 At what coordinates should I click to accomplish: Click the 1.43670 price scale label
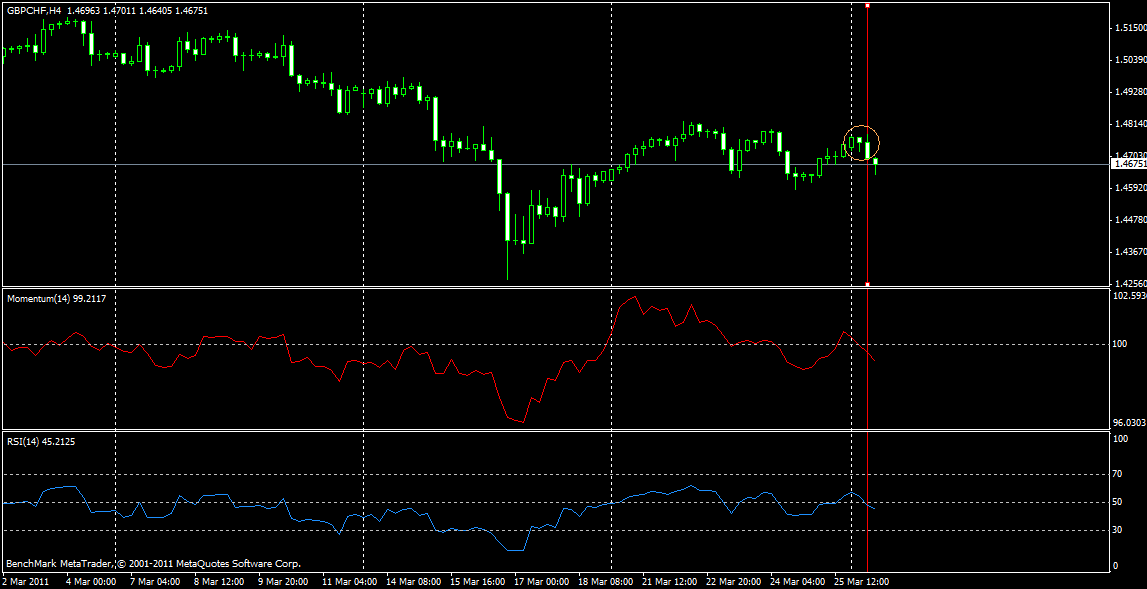pos(1132,252)
